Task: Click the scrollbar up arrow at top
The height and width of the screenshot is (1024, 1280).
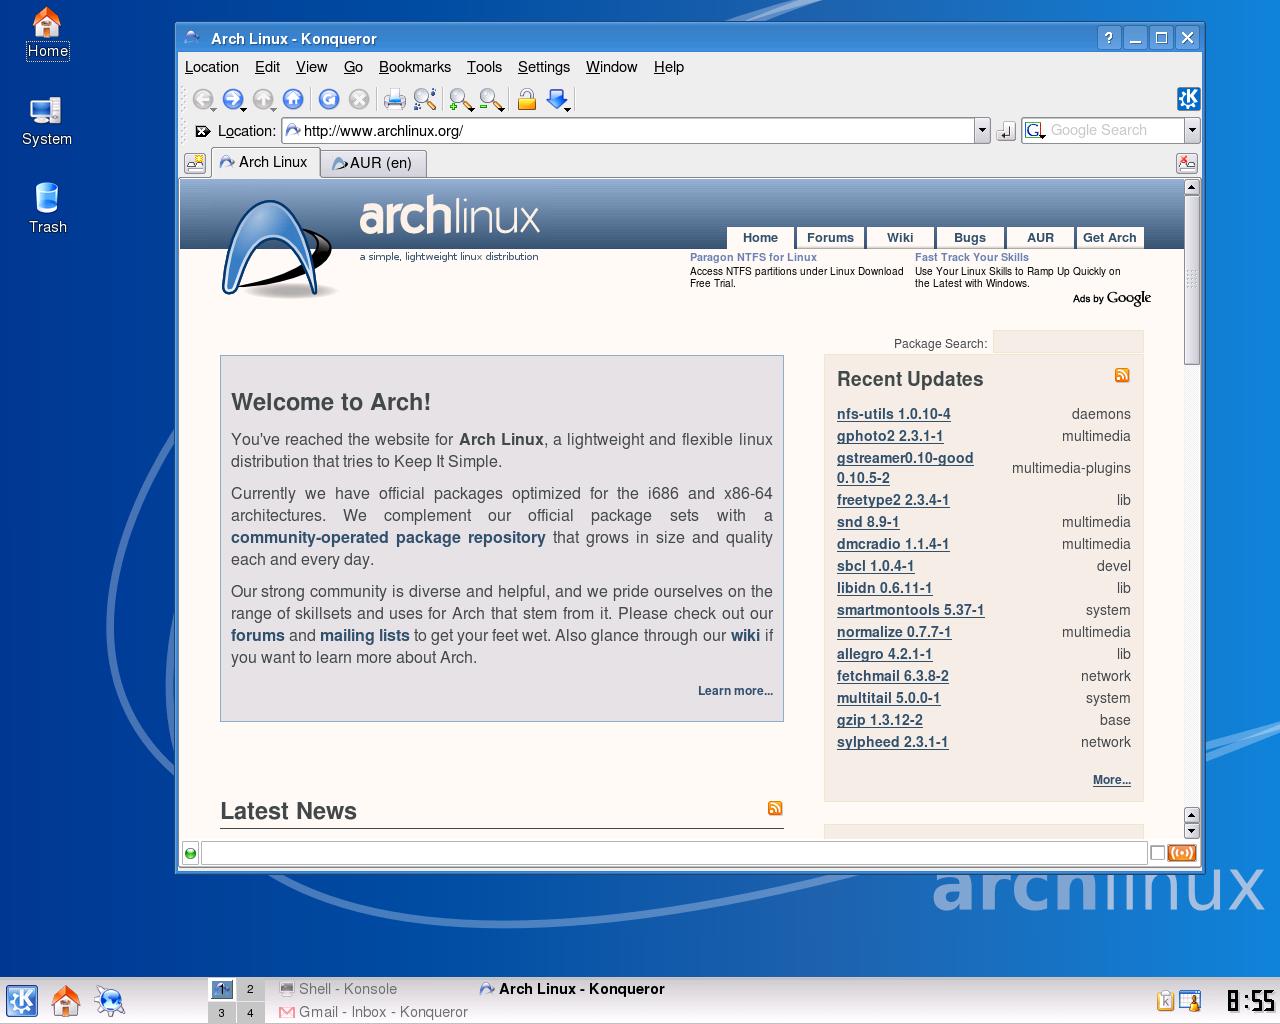Action: pos(1191,187)
